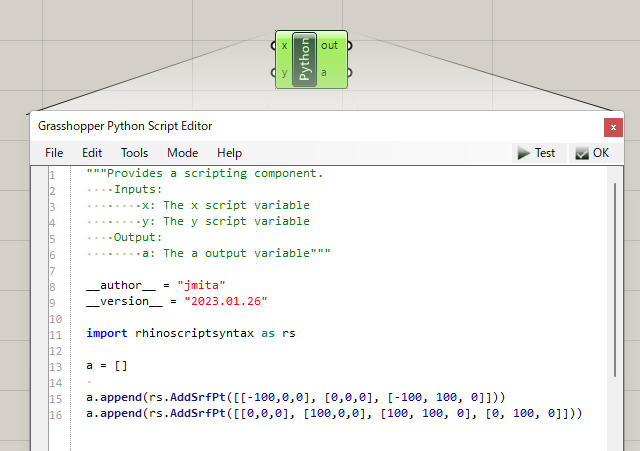
Task: Click the checkmark icon on OK button
Action: coord(581,153)
